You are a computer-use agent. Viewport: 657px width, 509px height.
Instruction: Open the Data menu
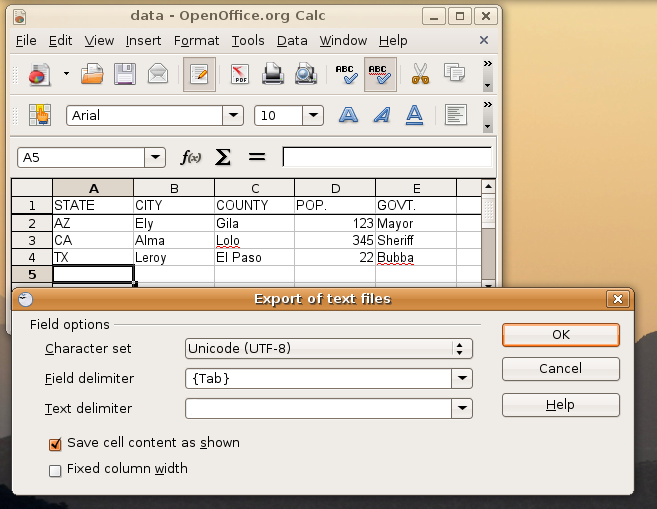tap(292, 41)
